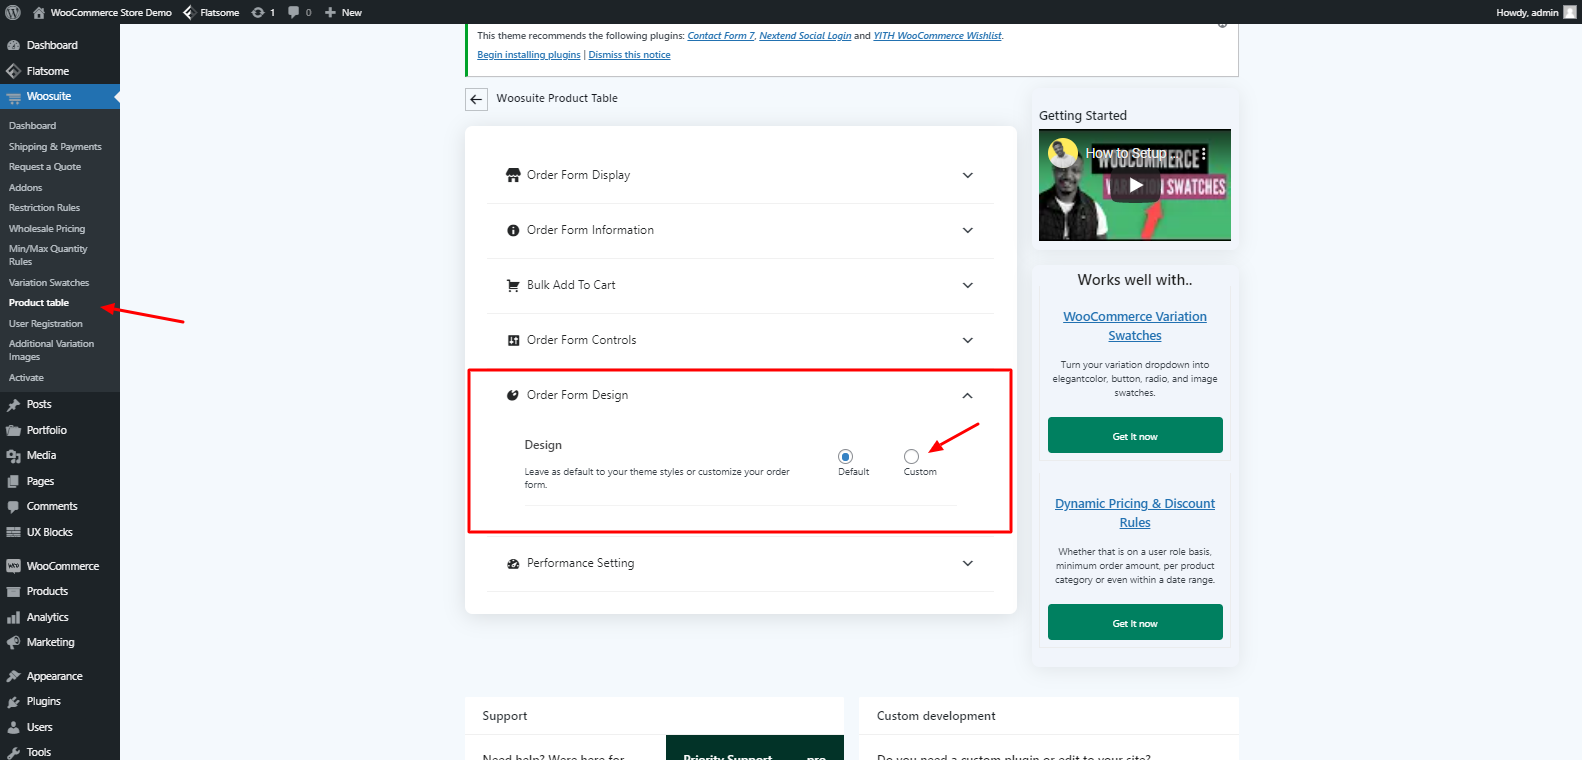Open WooCommerce Variation Swatches link
This screenshot has height=760, width=1582.
click(x=1135, y=326)
